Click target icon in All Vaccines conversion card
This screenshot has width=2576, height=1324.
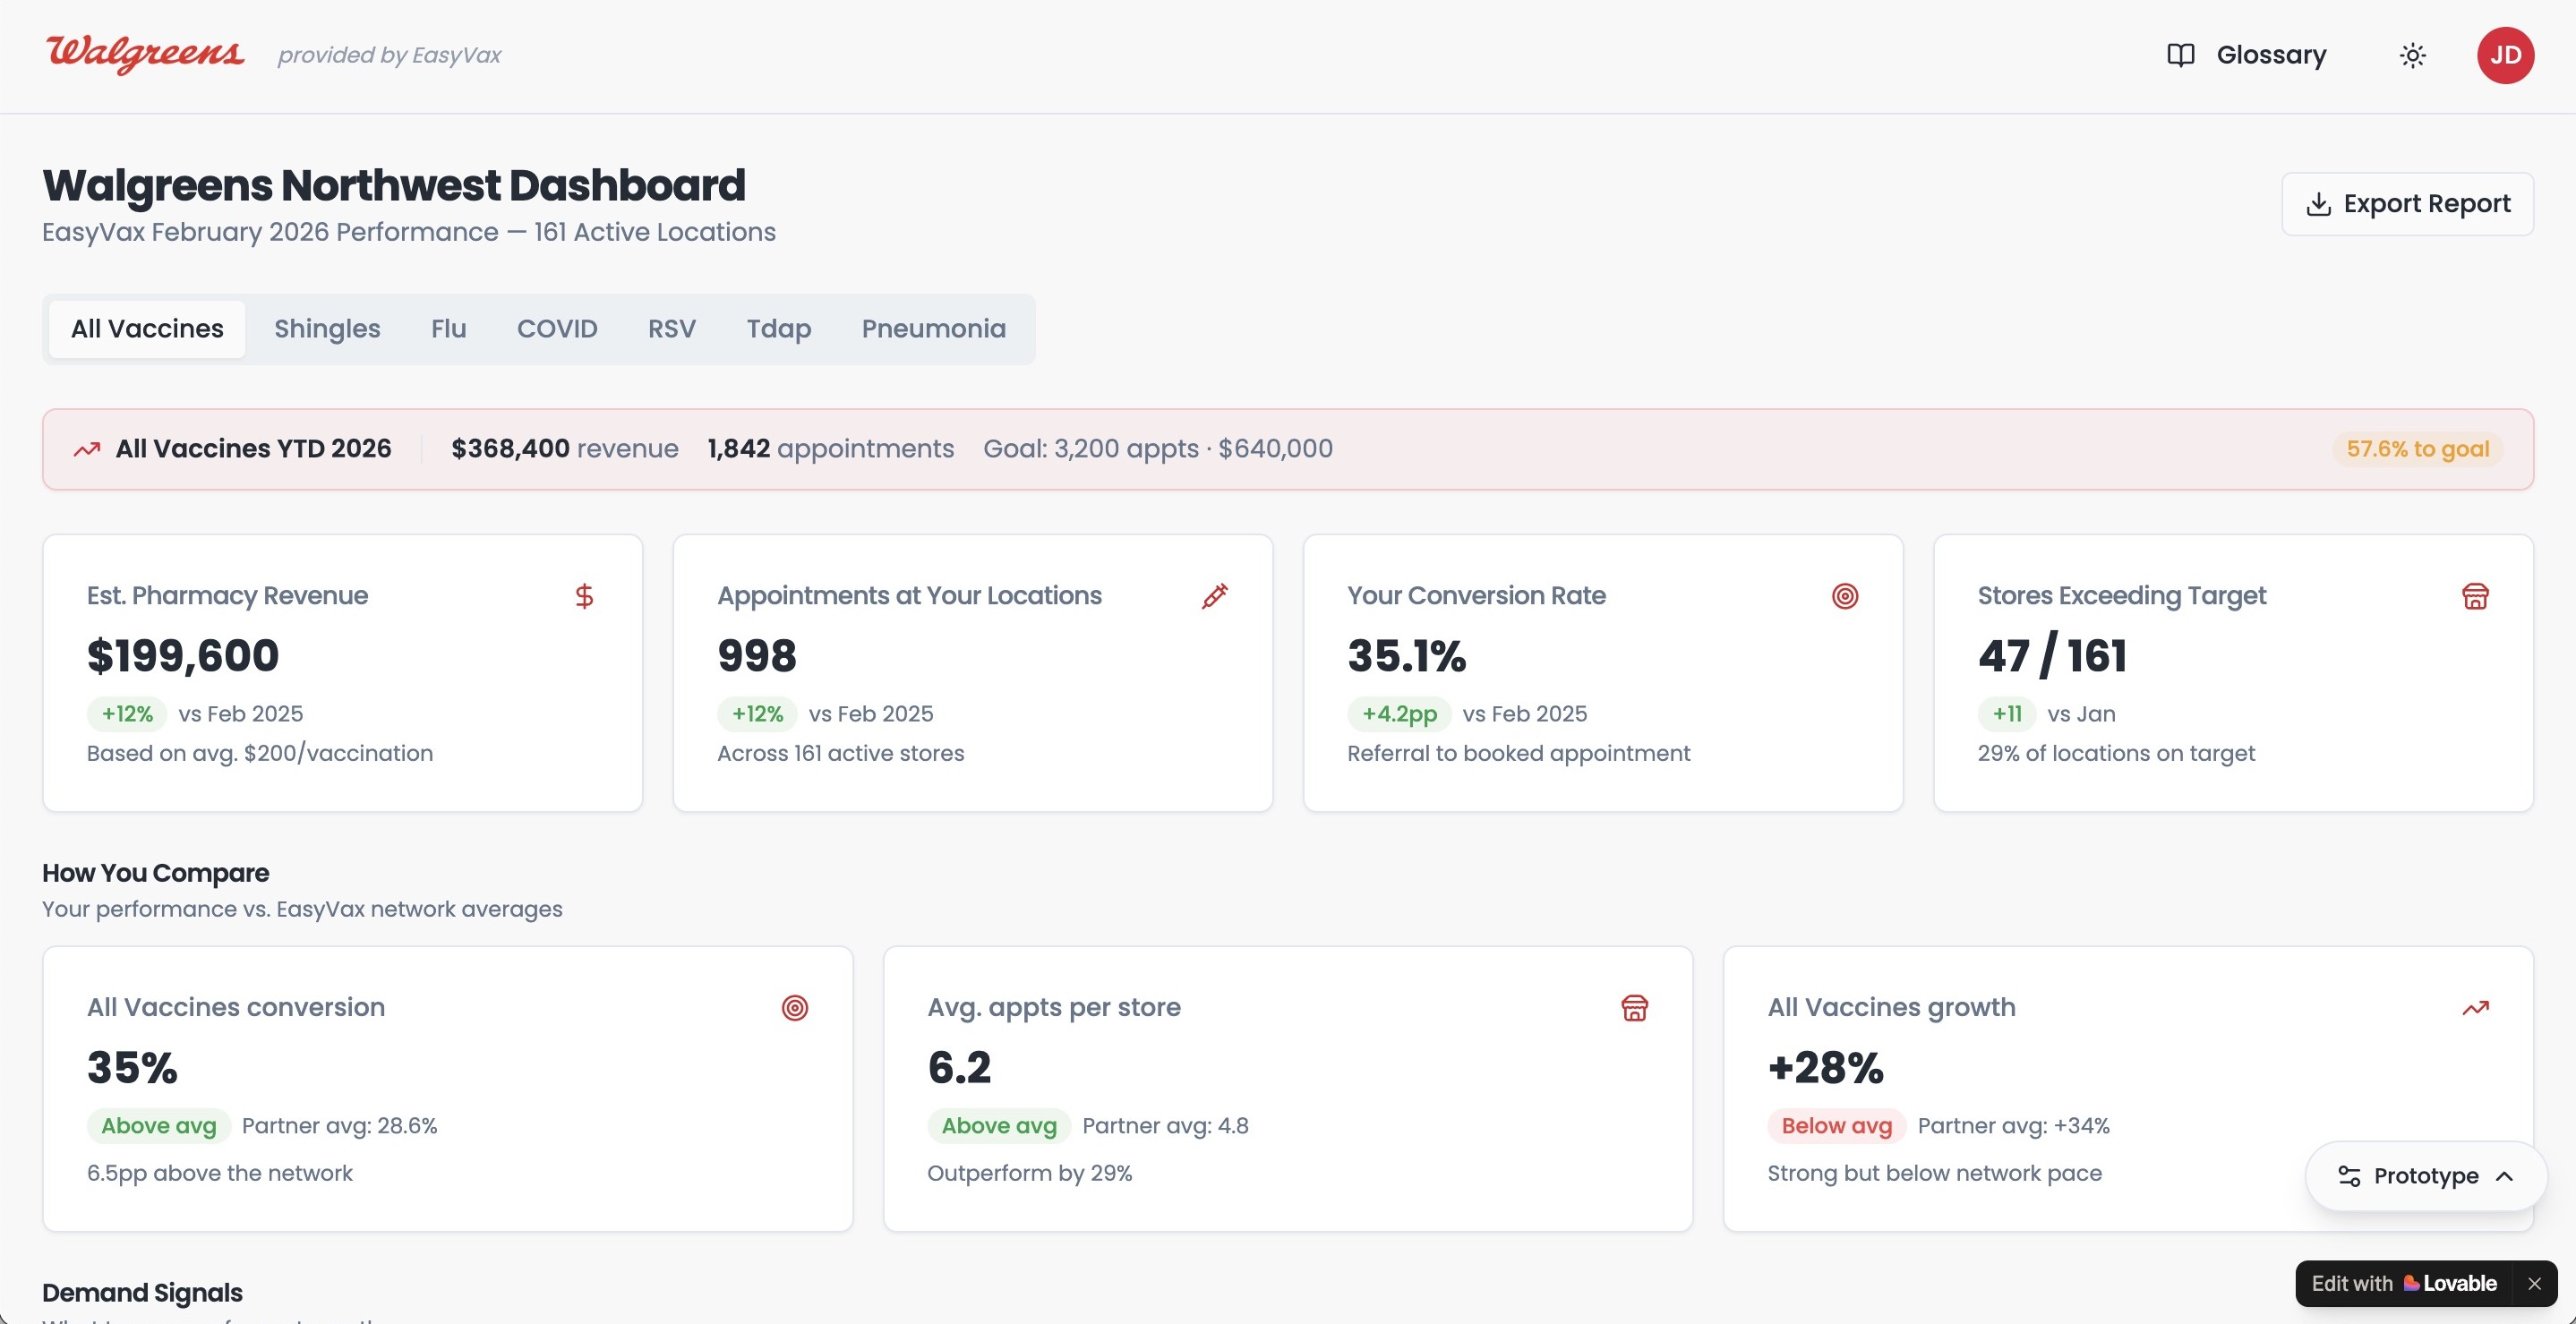pyautogui.click(x=795, y=1008)
